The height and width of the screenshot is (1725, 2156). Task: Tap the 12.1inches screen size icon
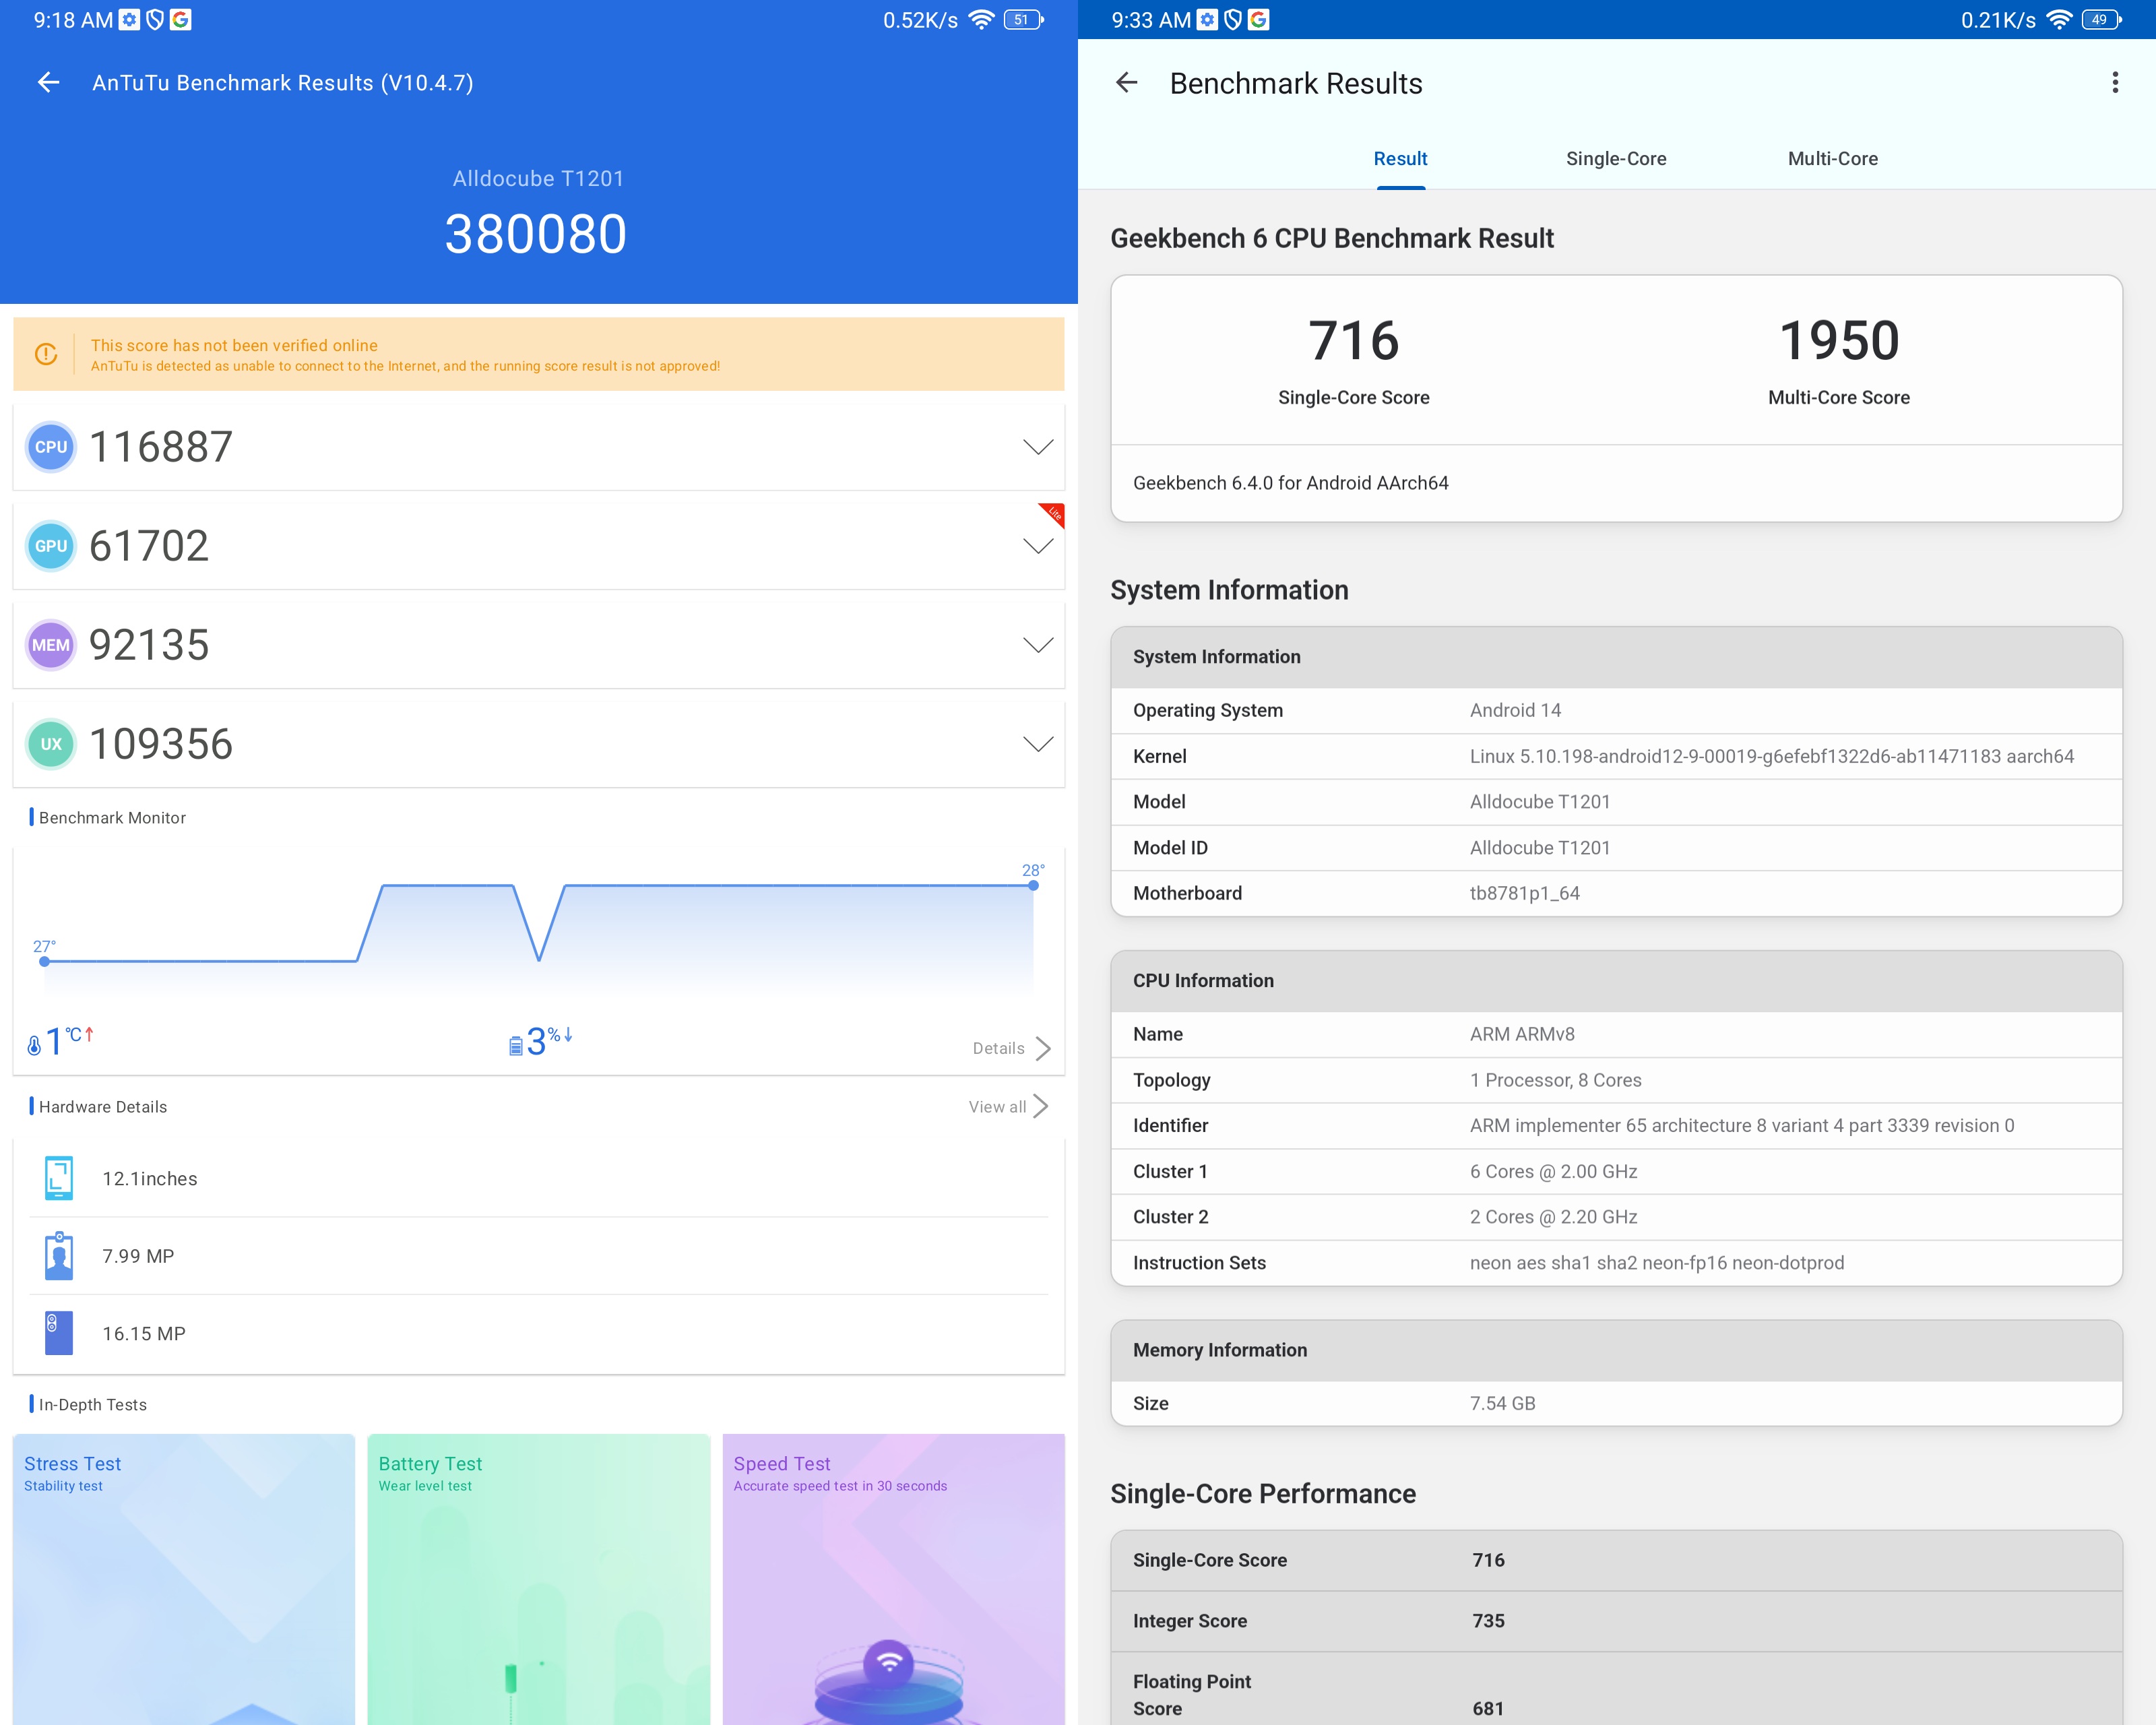[x=59, y=1178]
